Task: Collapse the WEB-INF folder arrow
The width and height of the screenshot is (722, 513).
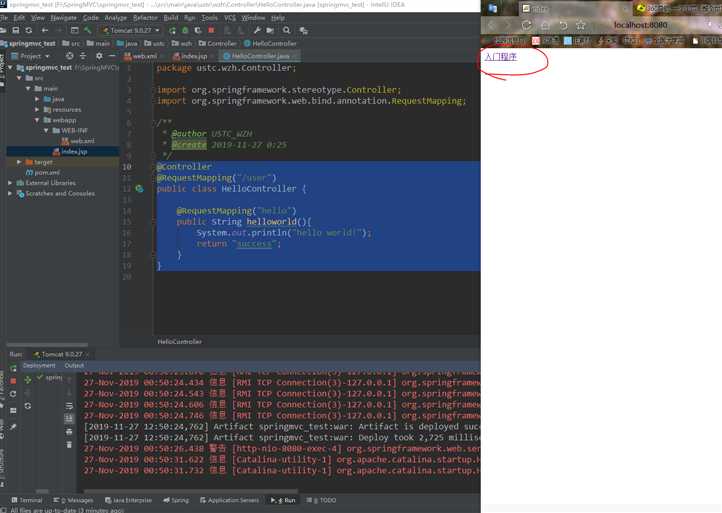Action: point(47,131)
